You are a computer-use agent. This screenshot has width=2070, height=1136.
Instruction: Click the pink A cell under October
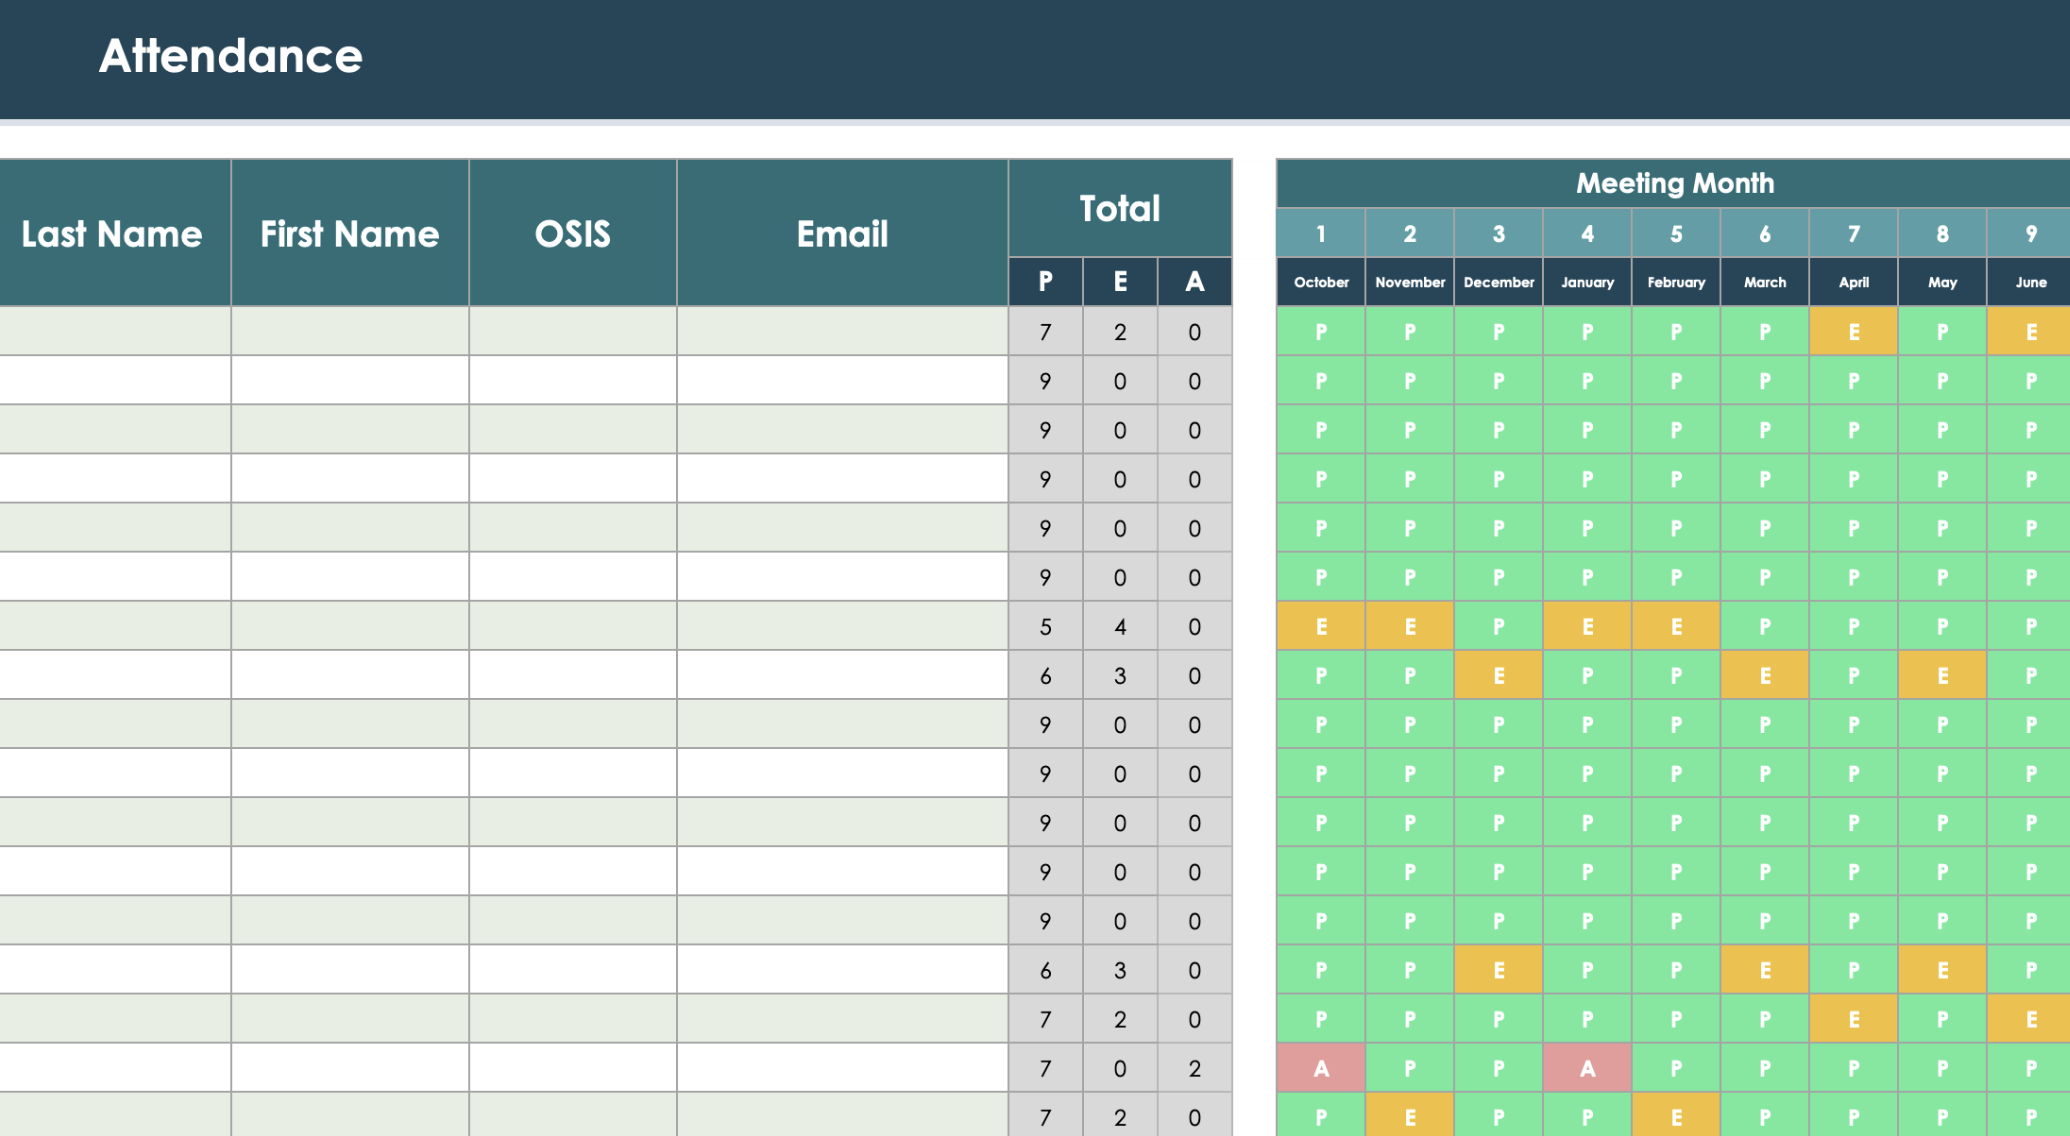[1321, 1068]
